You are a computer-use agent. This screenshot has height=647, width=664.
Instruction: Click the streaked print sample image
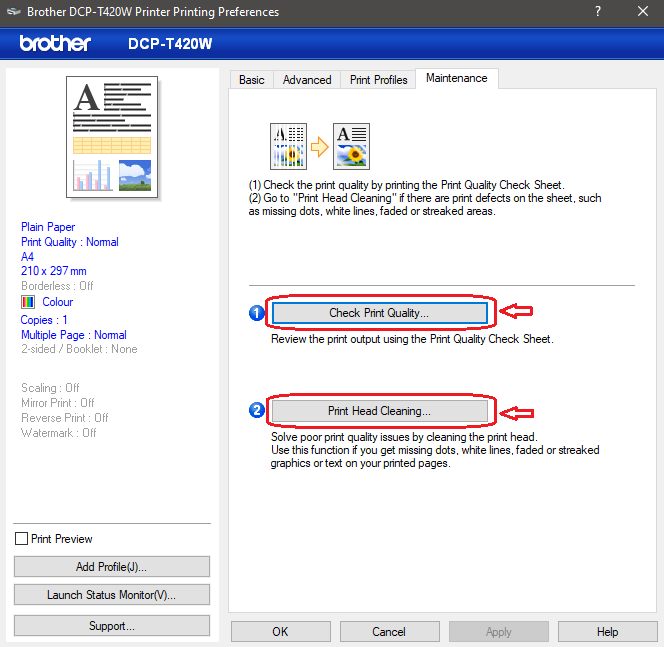tap(288, 147)
